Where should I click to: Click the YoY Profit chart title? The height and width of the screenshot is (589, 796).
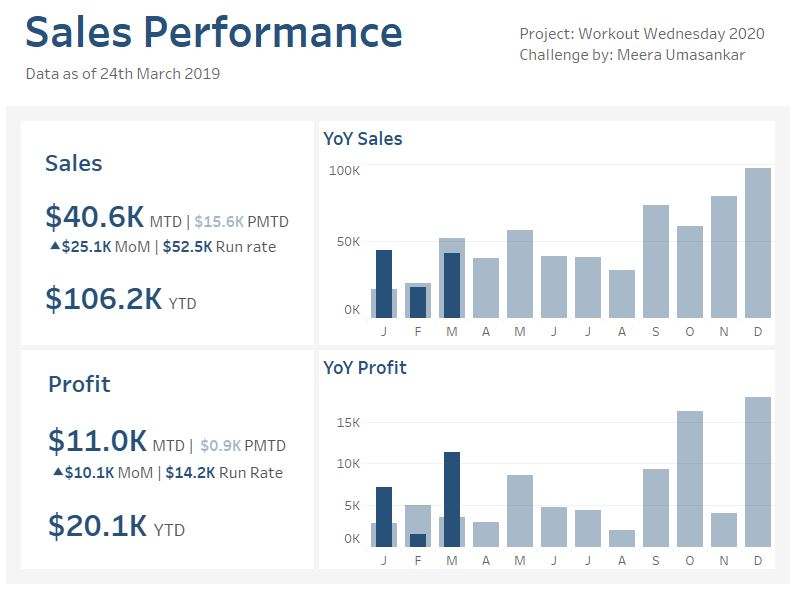(365, 367)
